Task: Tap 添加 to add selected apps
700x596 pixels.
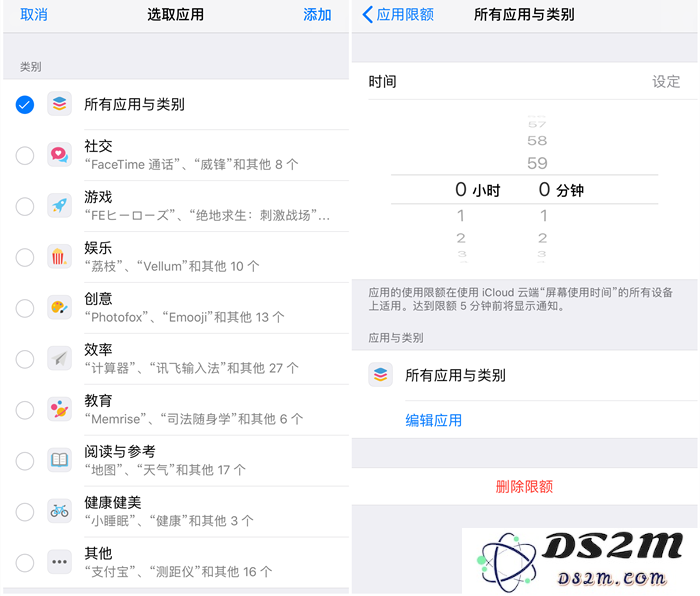Action: point(317,15)
